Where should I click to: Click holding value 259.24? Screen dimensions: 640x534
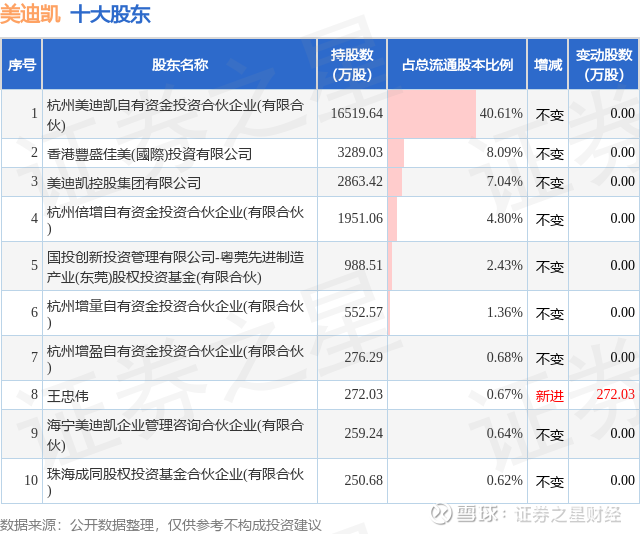[363, 433]
